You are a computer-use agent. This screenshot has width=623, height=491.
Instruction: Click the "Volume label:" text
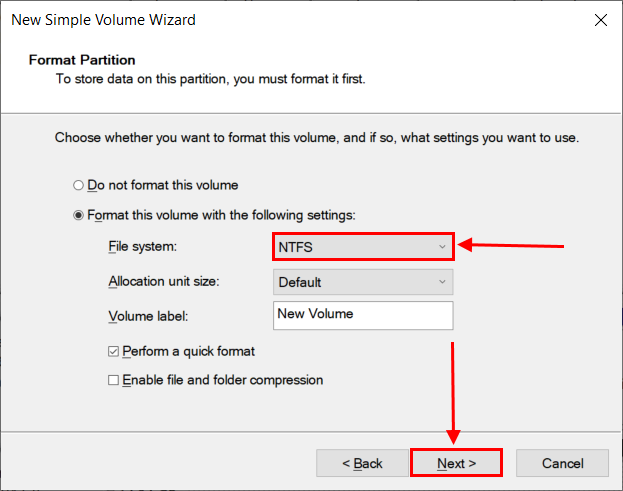click(x=148, y=317)
